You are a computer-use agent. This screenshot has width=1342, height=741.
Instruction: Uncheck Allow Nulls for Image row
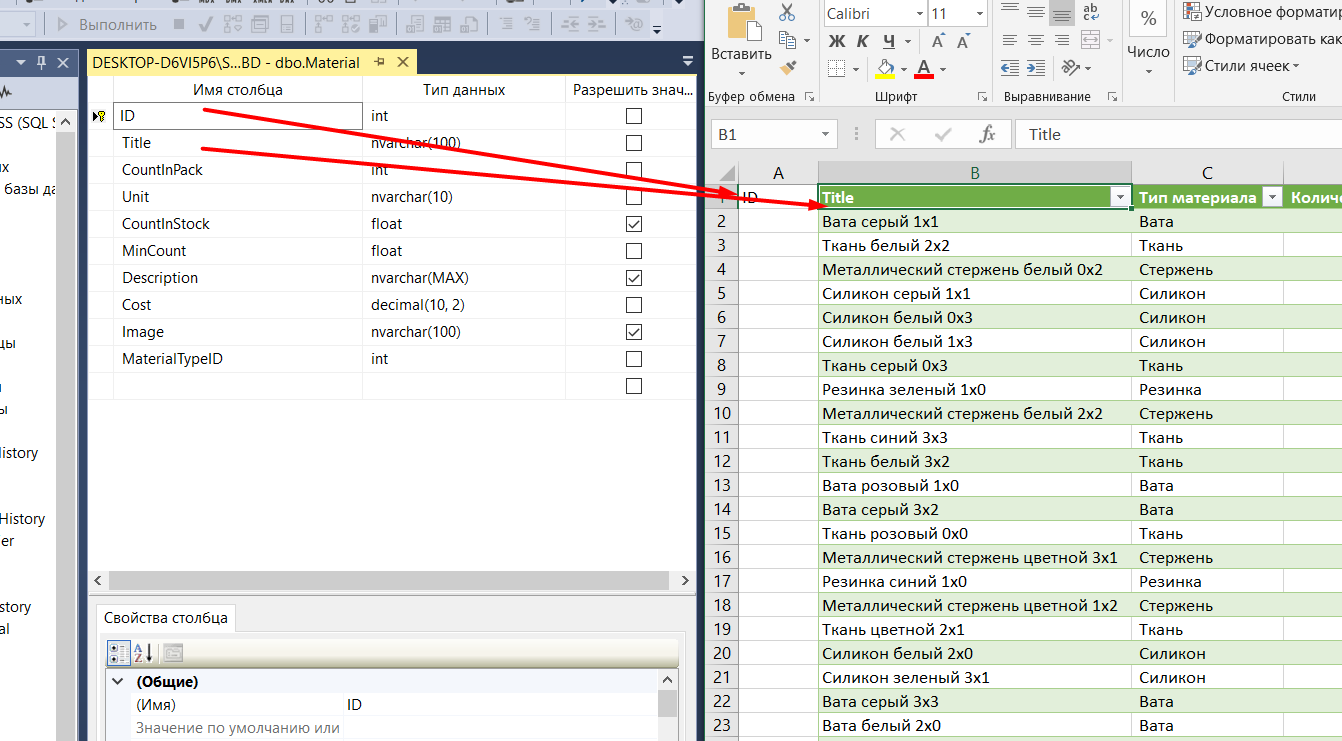(633, 332)
